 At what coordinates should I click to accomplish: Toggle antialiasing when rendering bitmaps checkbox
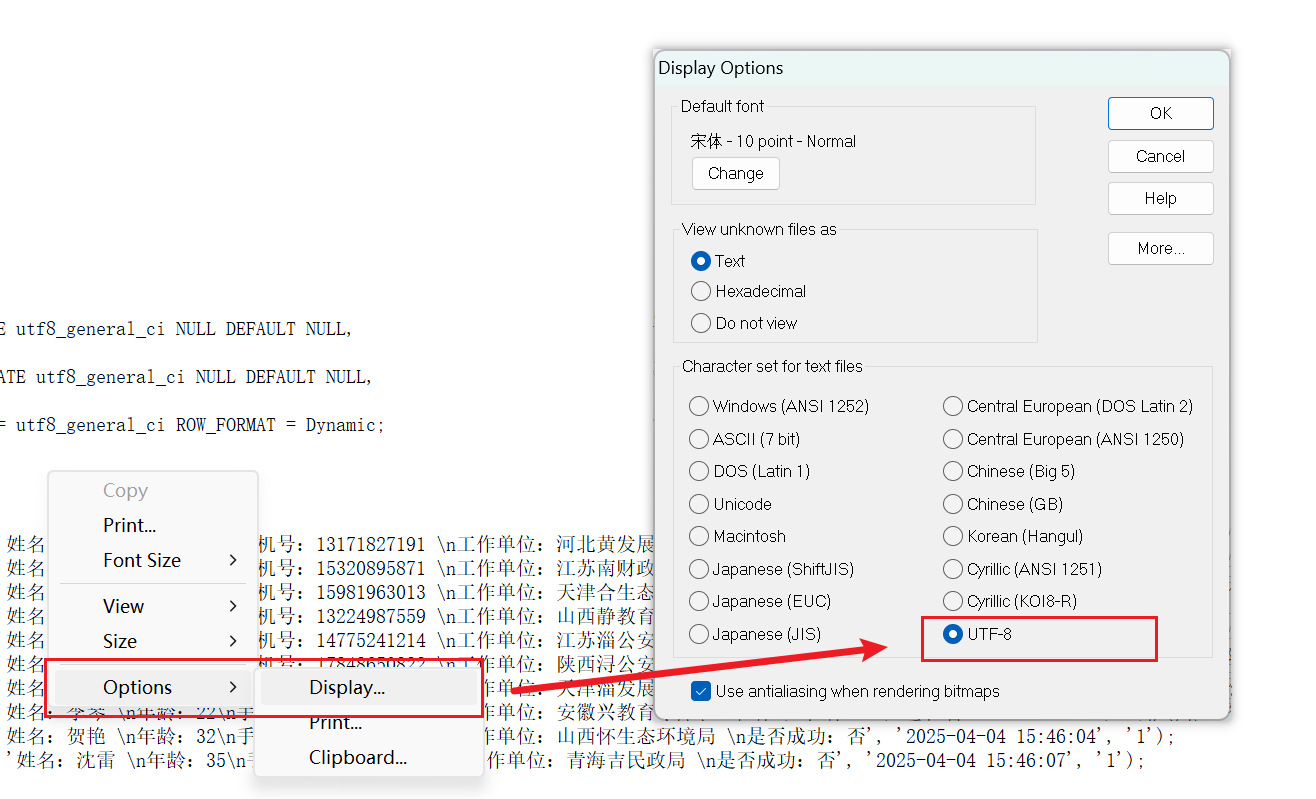click(701, 691)
